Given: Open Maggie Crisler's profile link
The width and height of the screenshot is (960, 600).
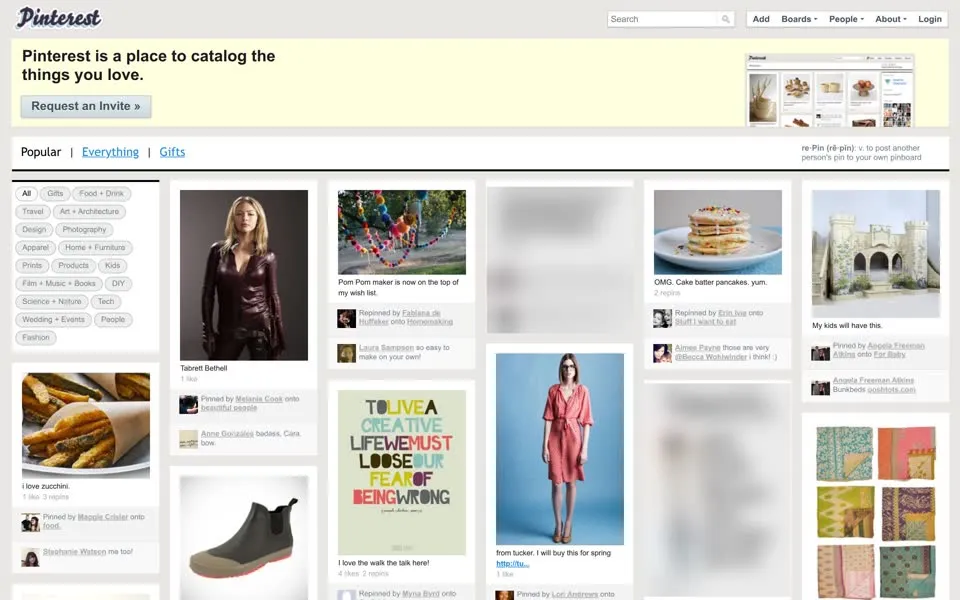Looking at the screenshot, I should tap(103, 517).
